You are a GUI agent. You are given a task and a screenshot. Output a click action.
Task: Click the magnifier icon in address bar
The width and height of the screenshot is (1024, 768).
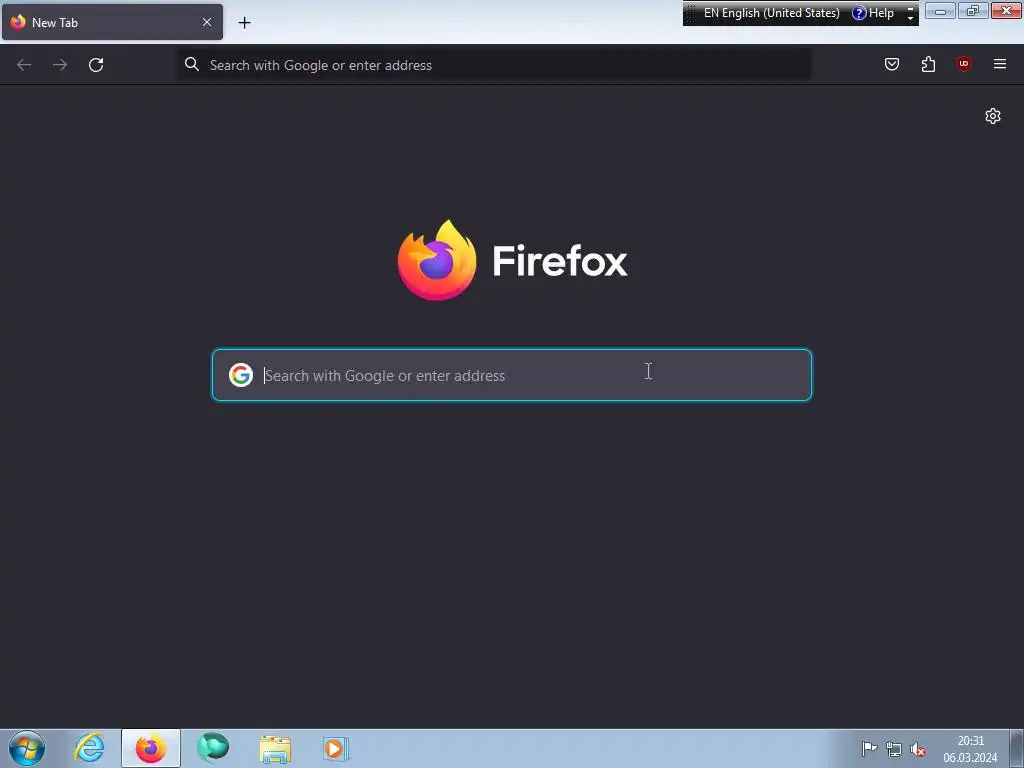pos(191,64)
